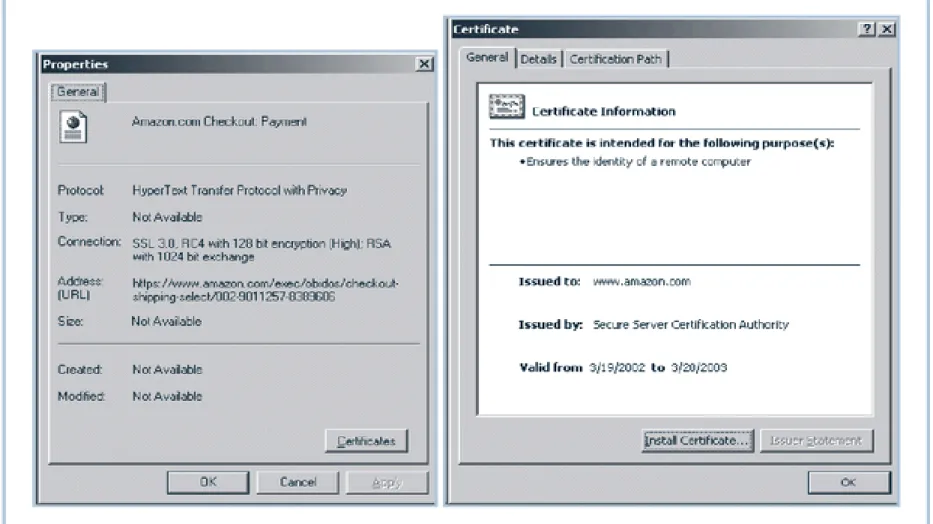
Task: Click the Apply button in Properties
Action: tap(387, 482)
